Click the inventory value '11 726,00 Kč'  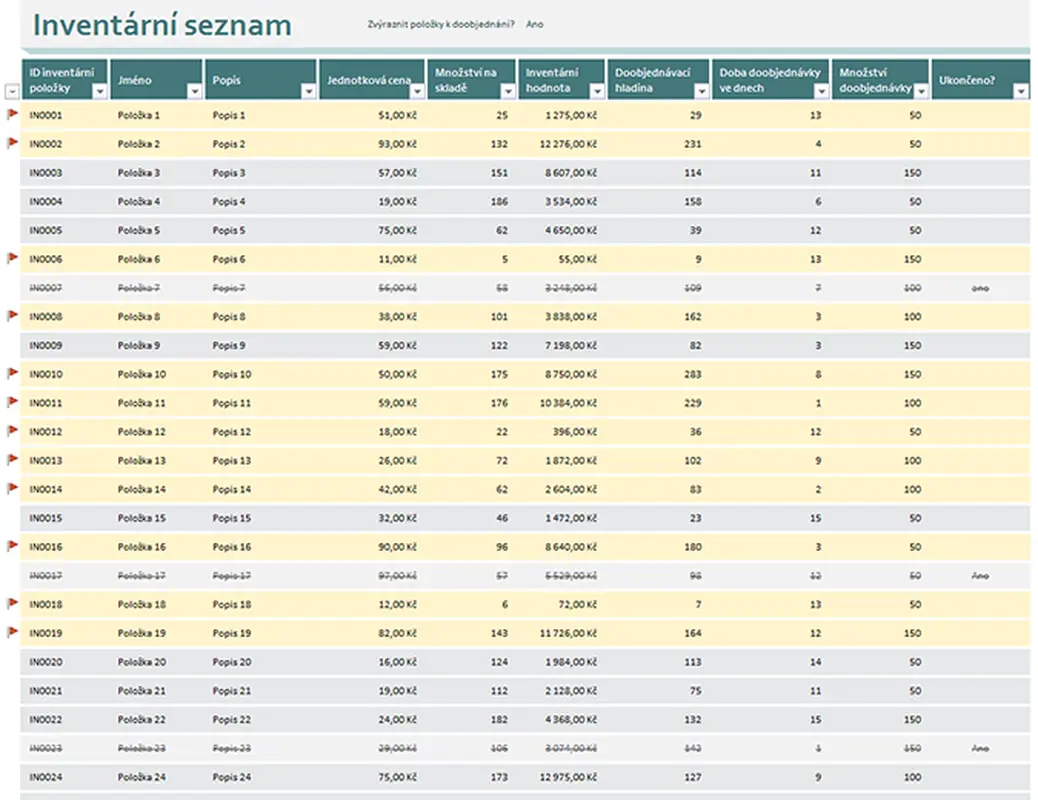568,634
